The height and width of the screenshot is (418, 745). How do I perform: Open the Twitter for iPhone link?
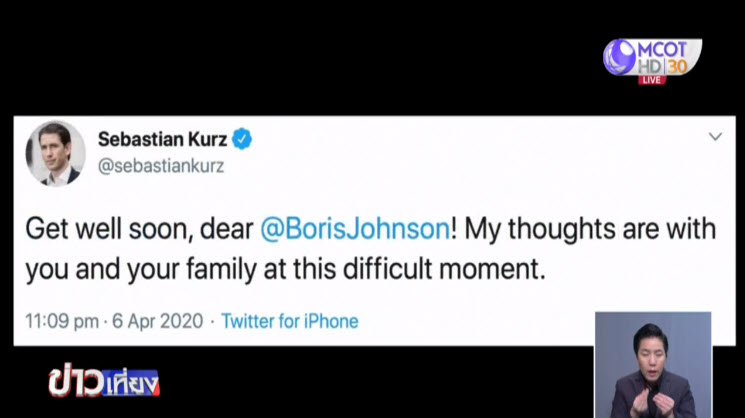(289, 321)
